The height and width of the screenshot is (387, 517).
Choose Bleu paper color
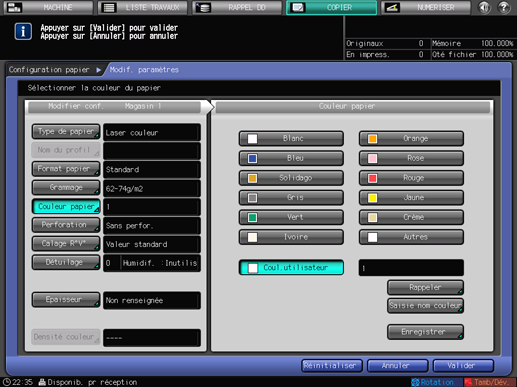coord(291,158)
